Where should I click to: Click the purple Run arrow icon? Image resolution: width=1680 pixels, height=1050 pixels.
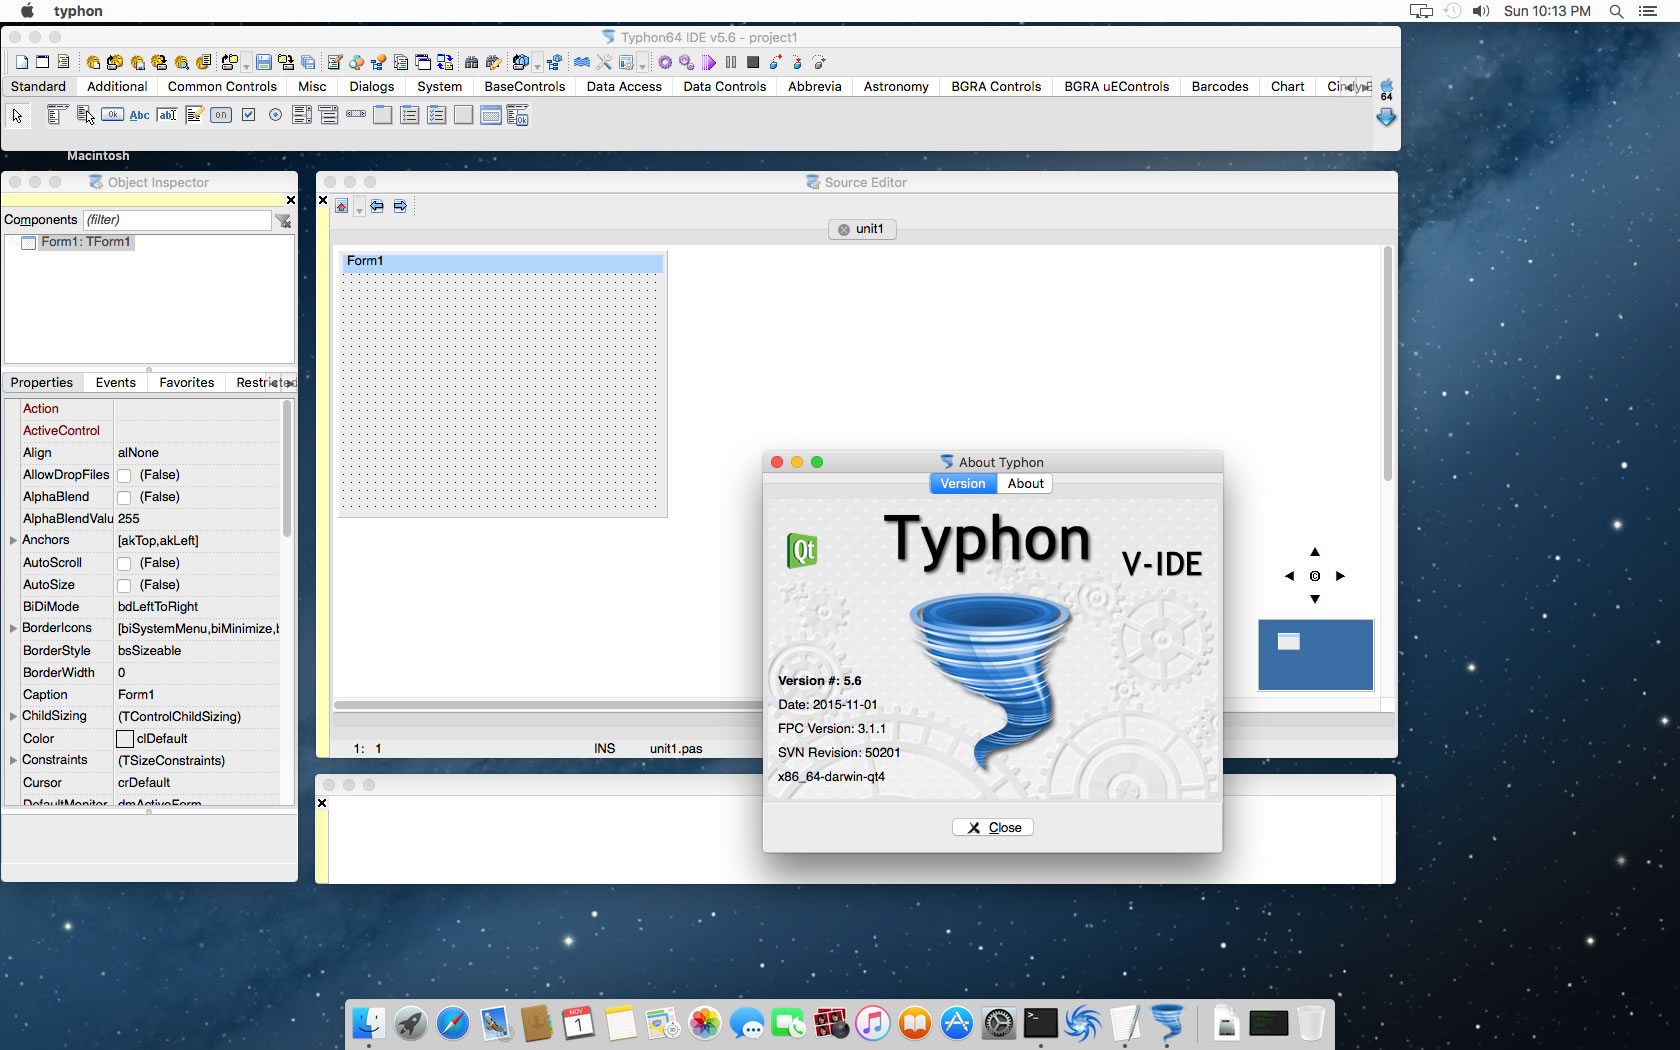[x=709, y=62]
